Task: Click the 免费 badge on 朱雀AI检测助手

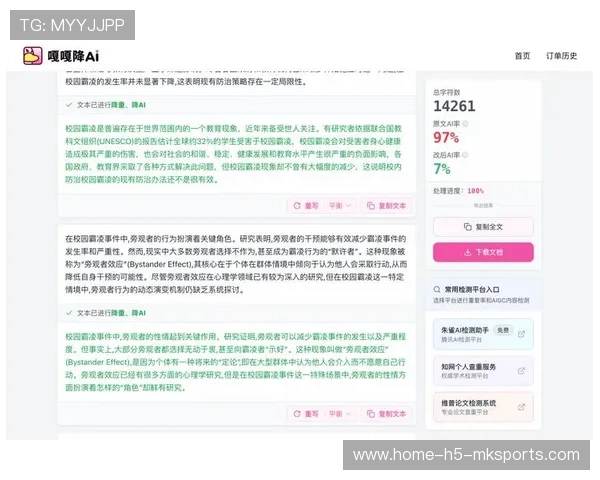Action: (x=503, y=330)
